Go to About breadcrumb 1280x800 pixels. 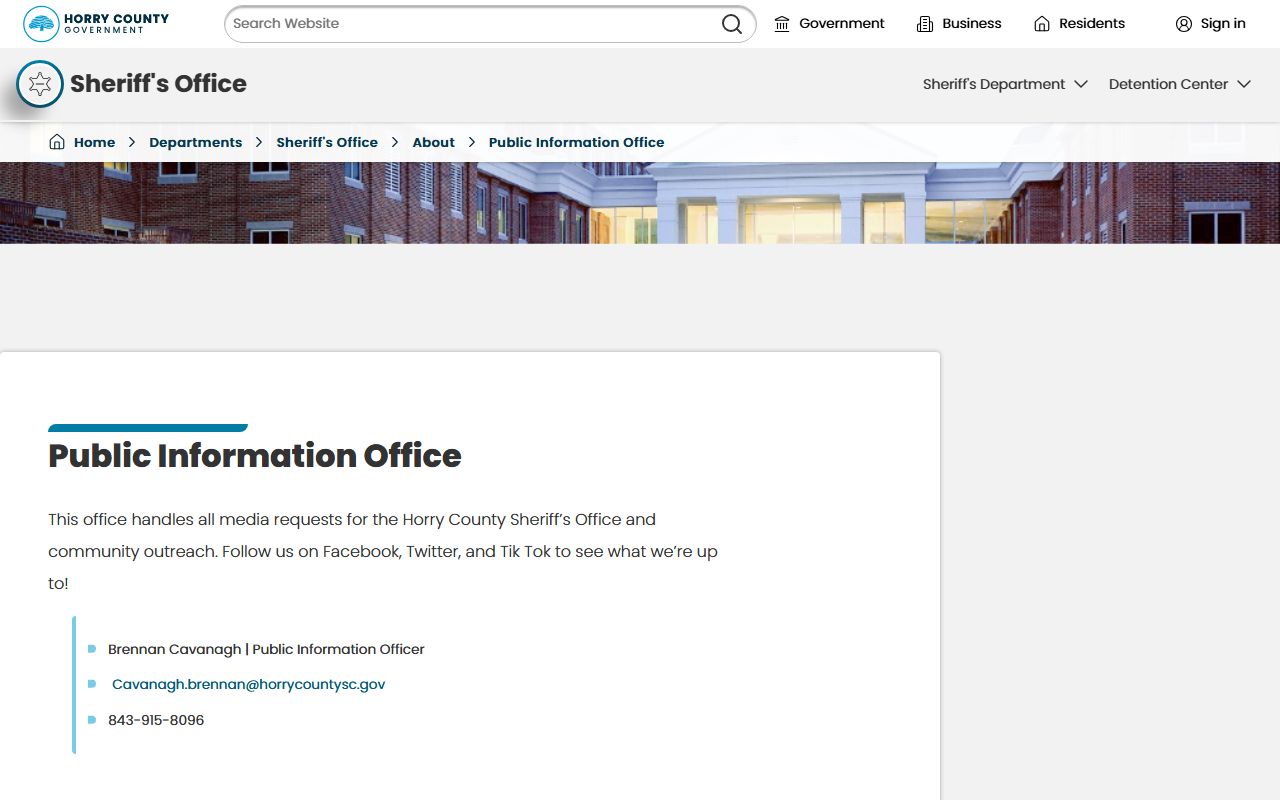coord(433,143)
